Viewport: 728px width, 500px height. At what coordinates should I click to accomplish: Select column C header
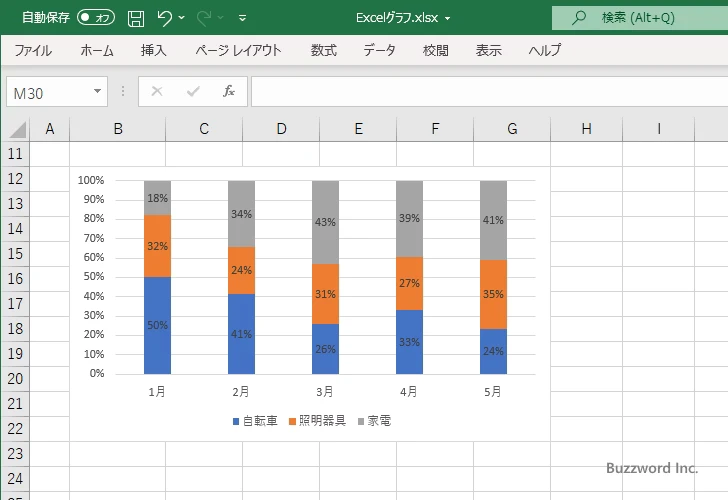204,129
